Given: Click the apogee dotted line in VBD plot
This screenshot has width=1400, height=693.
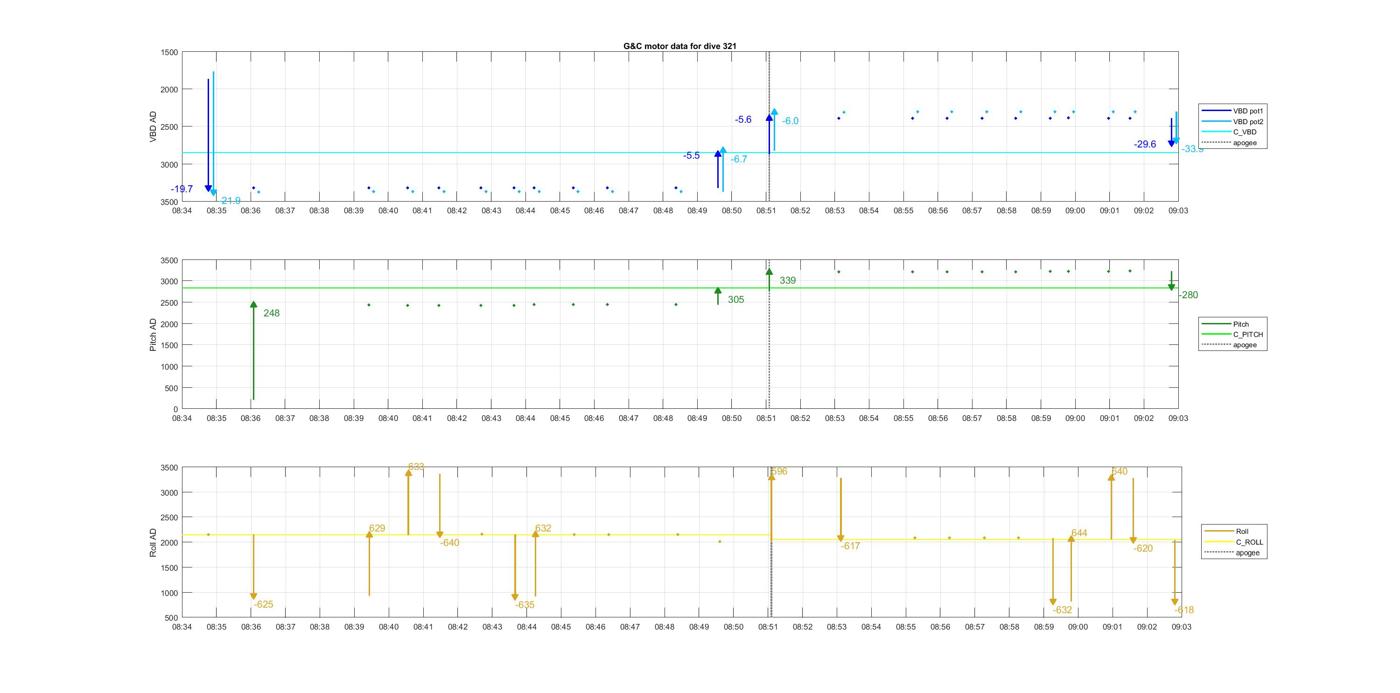Looking at the screenshot, I should click(769, 127).
